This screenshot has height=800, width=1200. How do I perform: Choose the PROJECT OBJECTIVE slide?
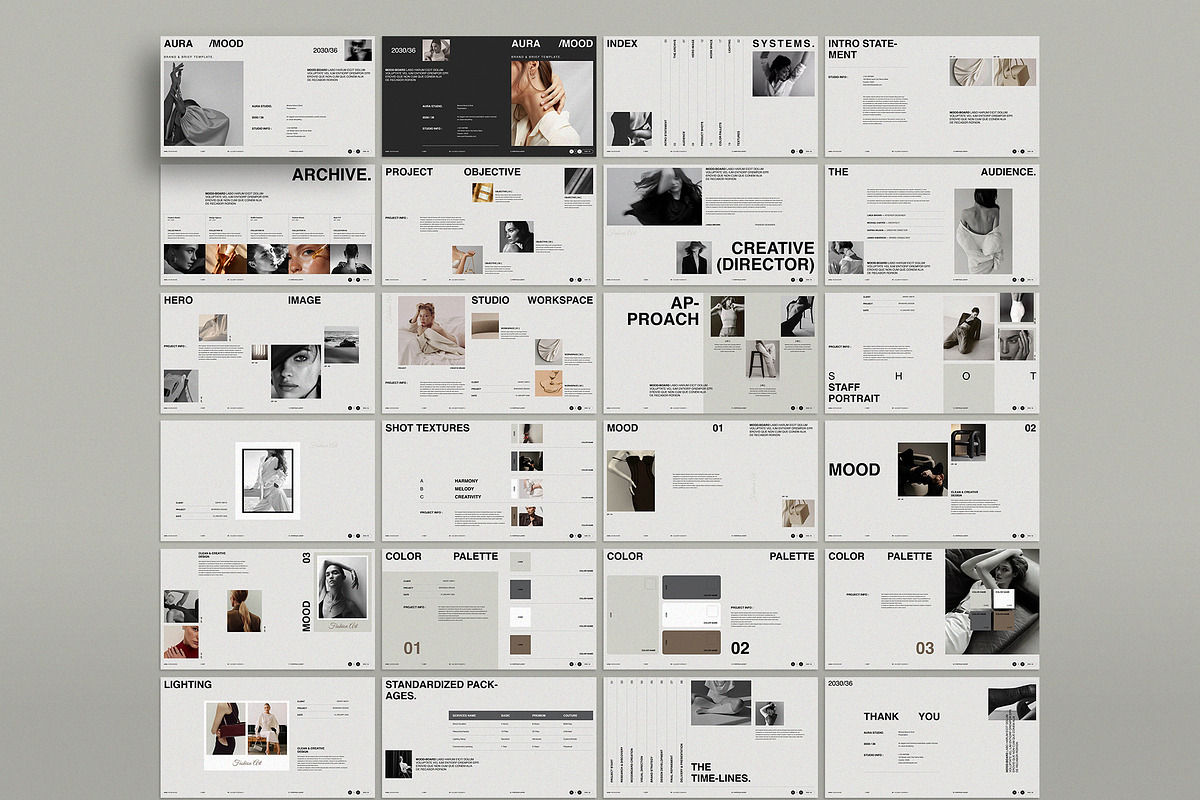(489, 224)
